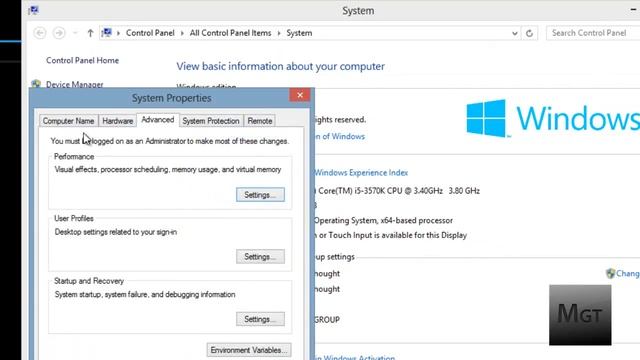The width and height of the screenshot is (640, 360).
Task: Close the System Properties dialog
Action: pyautogui.click(x=300, y=95)
